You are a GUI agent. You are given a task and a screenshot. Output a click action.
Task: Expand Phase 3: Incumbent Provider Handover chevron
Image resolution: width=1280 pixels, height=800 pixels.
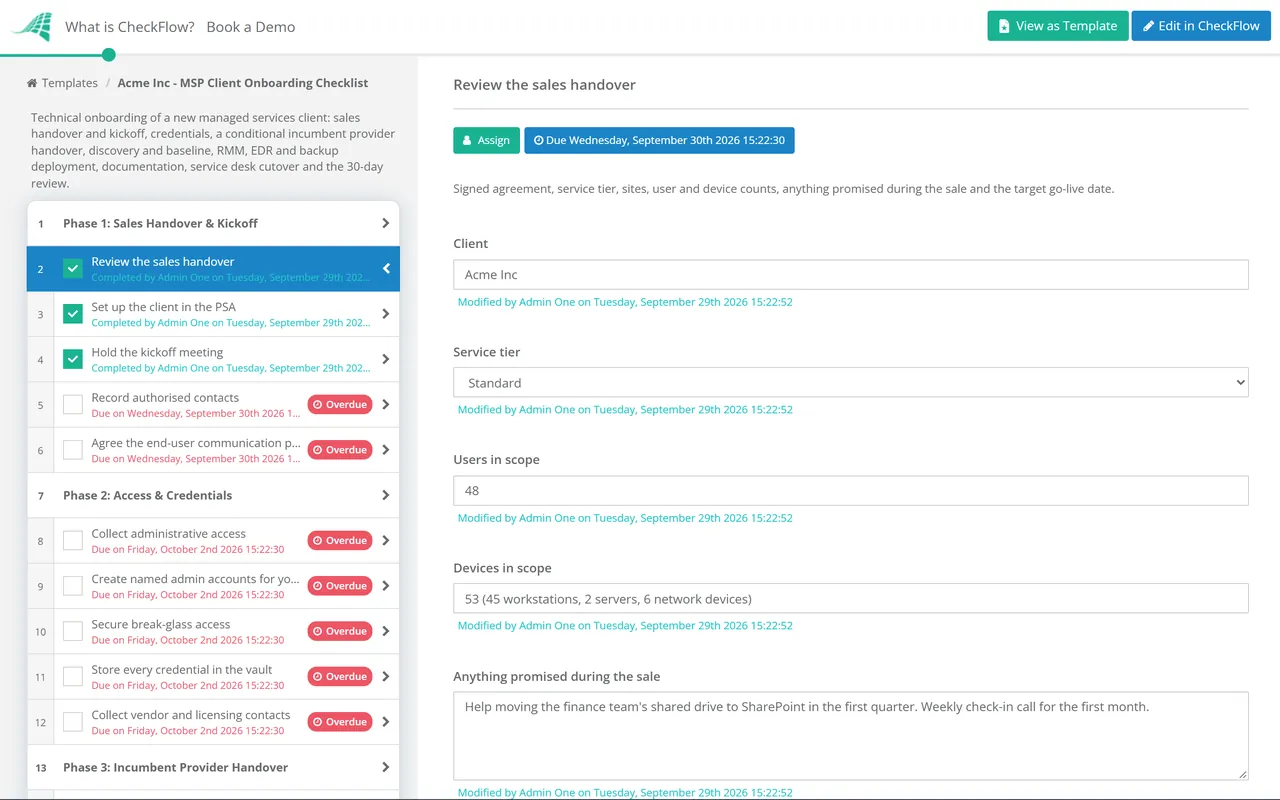click(x=386, y=767)
